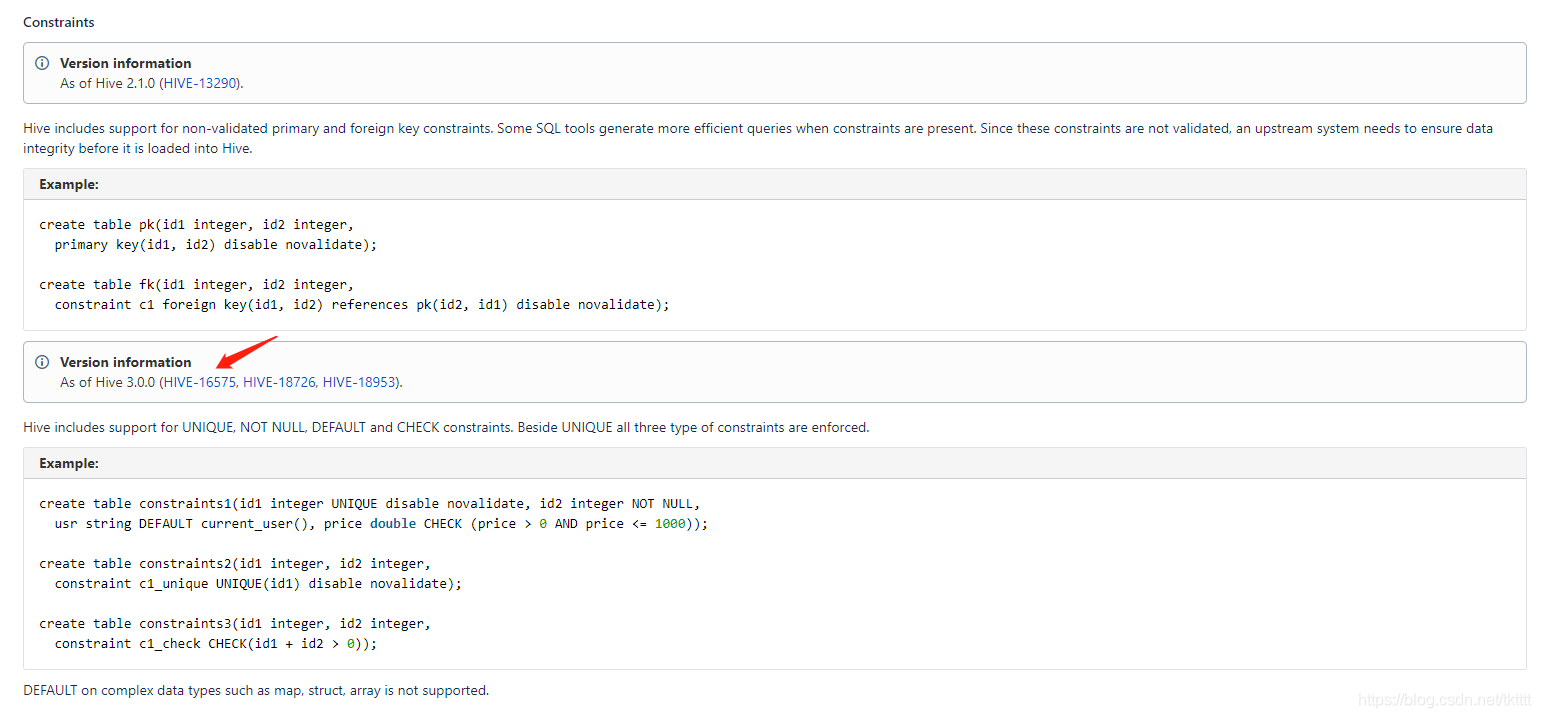Image resolution: width=1541 pixels, height=718 pixels.
Task: Click the info icon beside Hive 3.0.0 version information
Action: click(42, 362)
